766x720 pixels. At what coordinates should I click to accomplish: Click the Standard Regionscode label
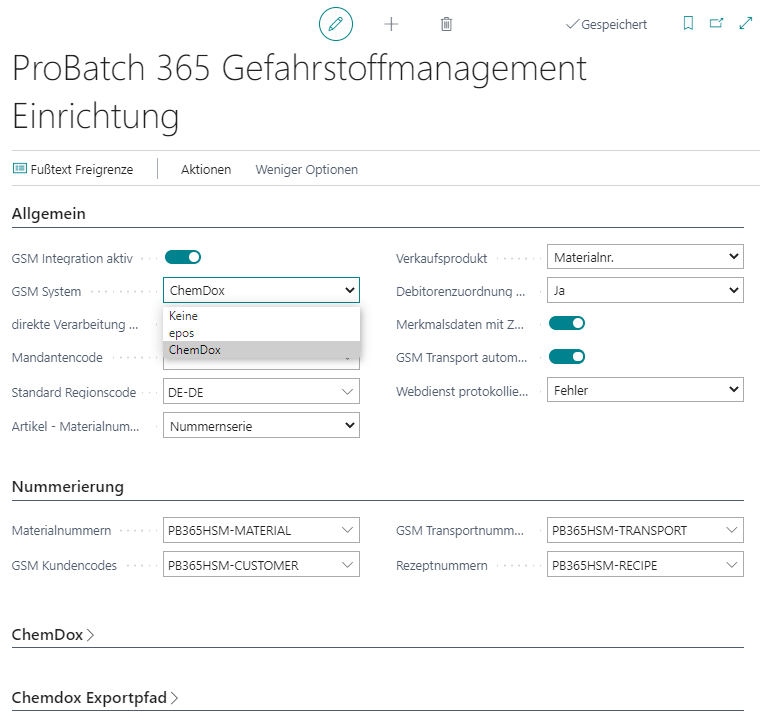74,392
